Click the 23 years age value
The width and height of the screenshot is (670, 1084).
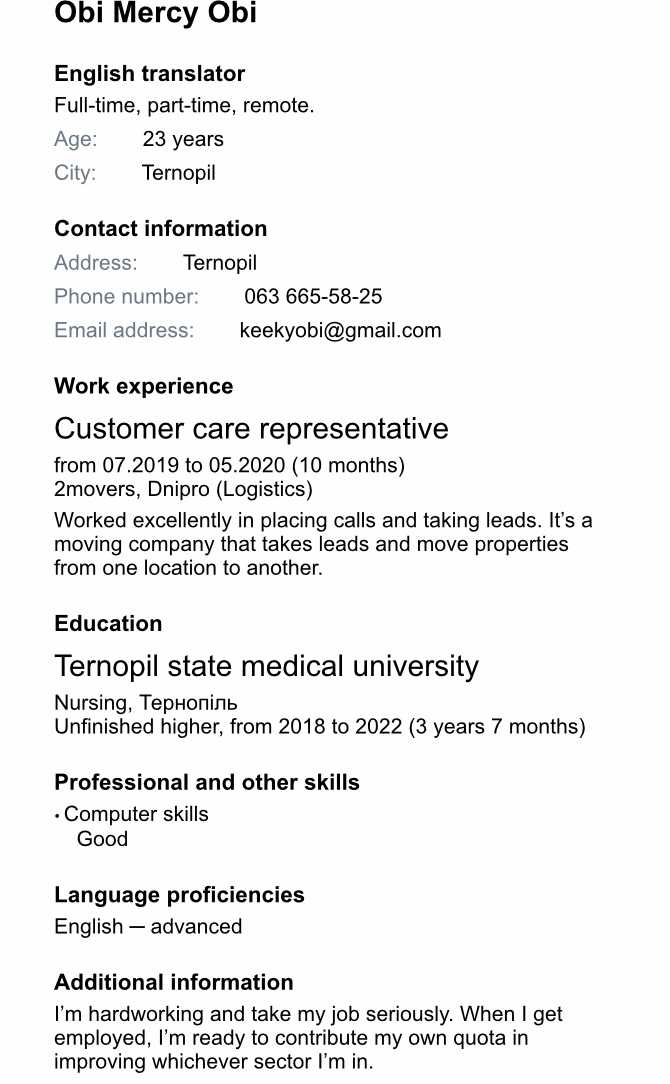[x=183, y=139]
